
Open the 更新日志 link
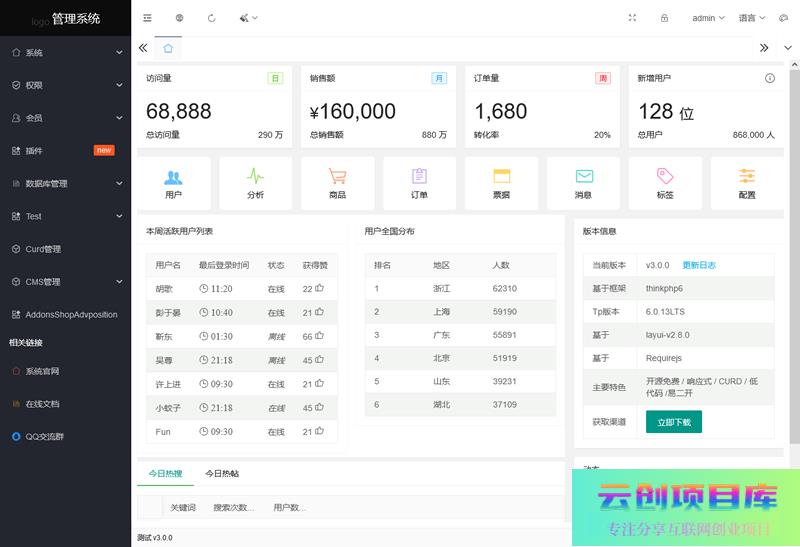[x=699, y=265]
